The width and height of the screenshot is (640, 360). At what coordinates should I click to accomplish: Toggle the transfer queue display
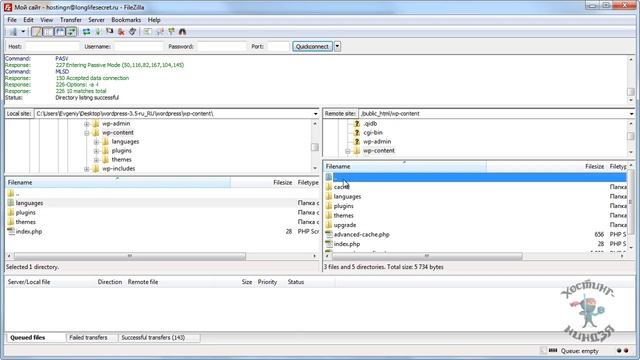point(71,31)
